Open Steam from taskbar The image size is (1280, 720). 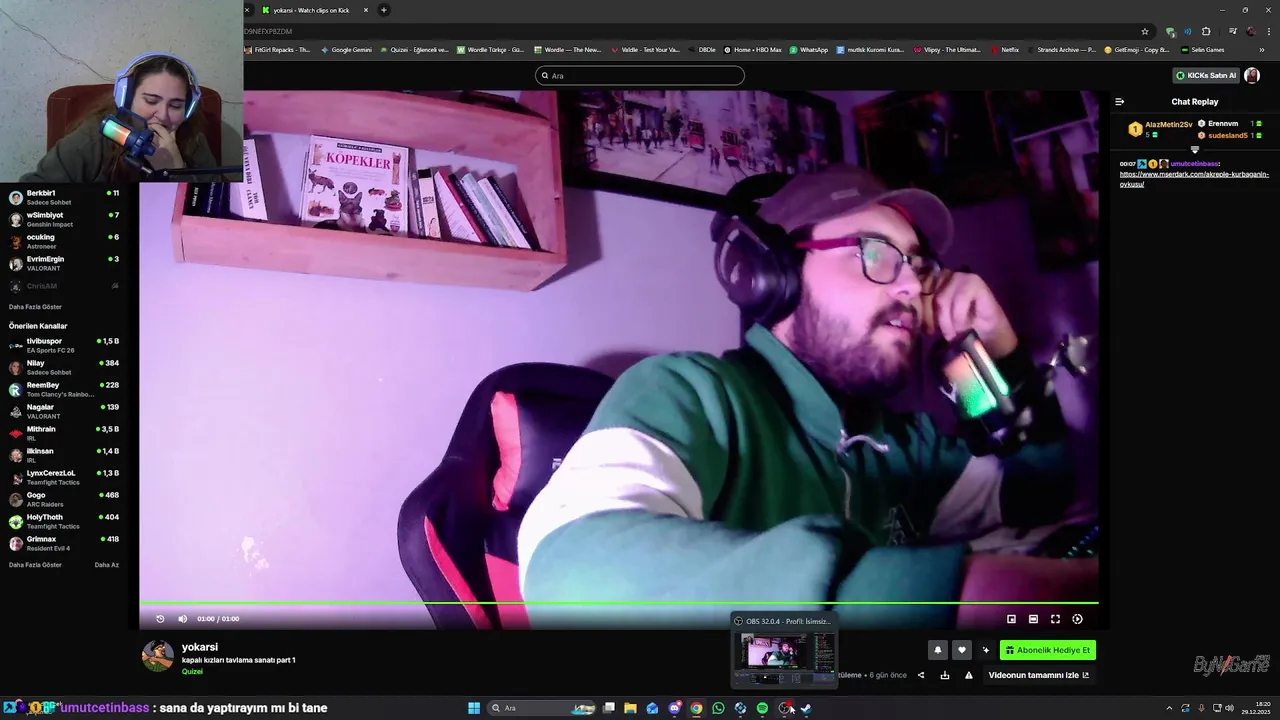(806, 708)
